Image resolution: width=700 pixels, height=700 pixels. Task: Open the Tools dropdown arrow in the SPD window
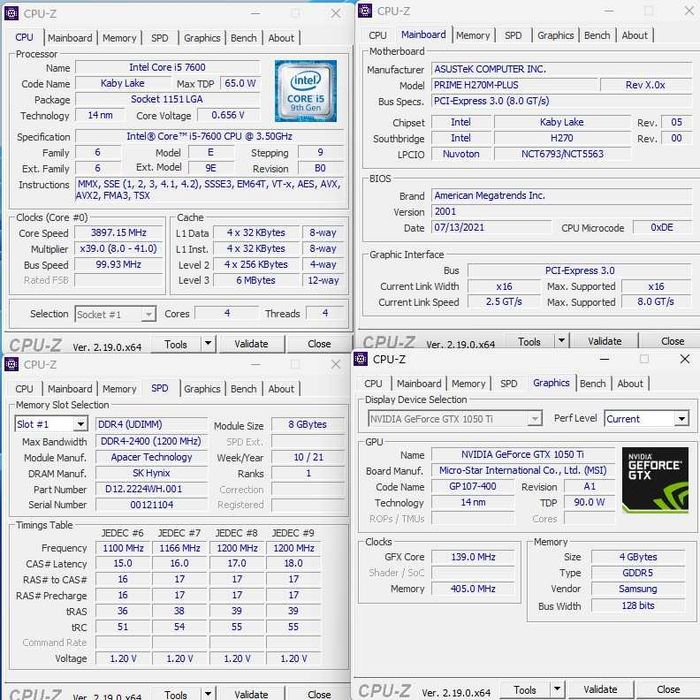[208, 693]
